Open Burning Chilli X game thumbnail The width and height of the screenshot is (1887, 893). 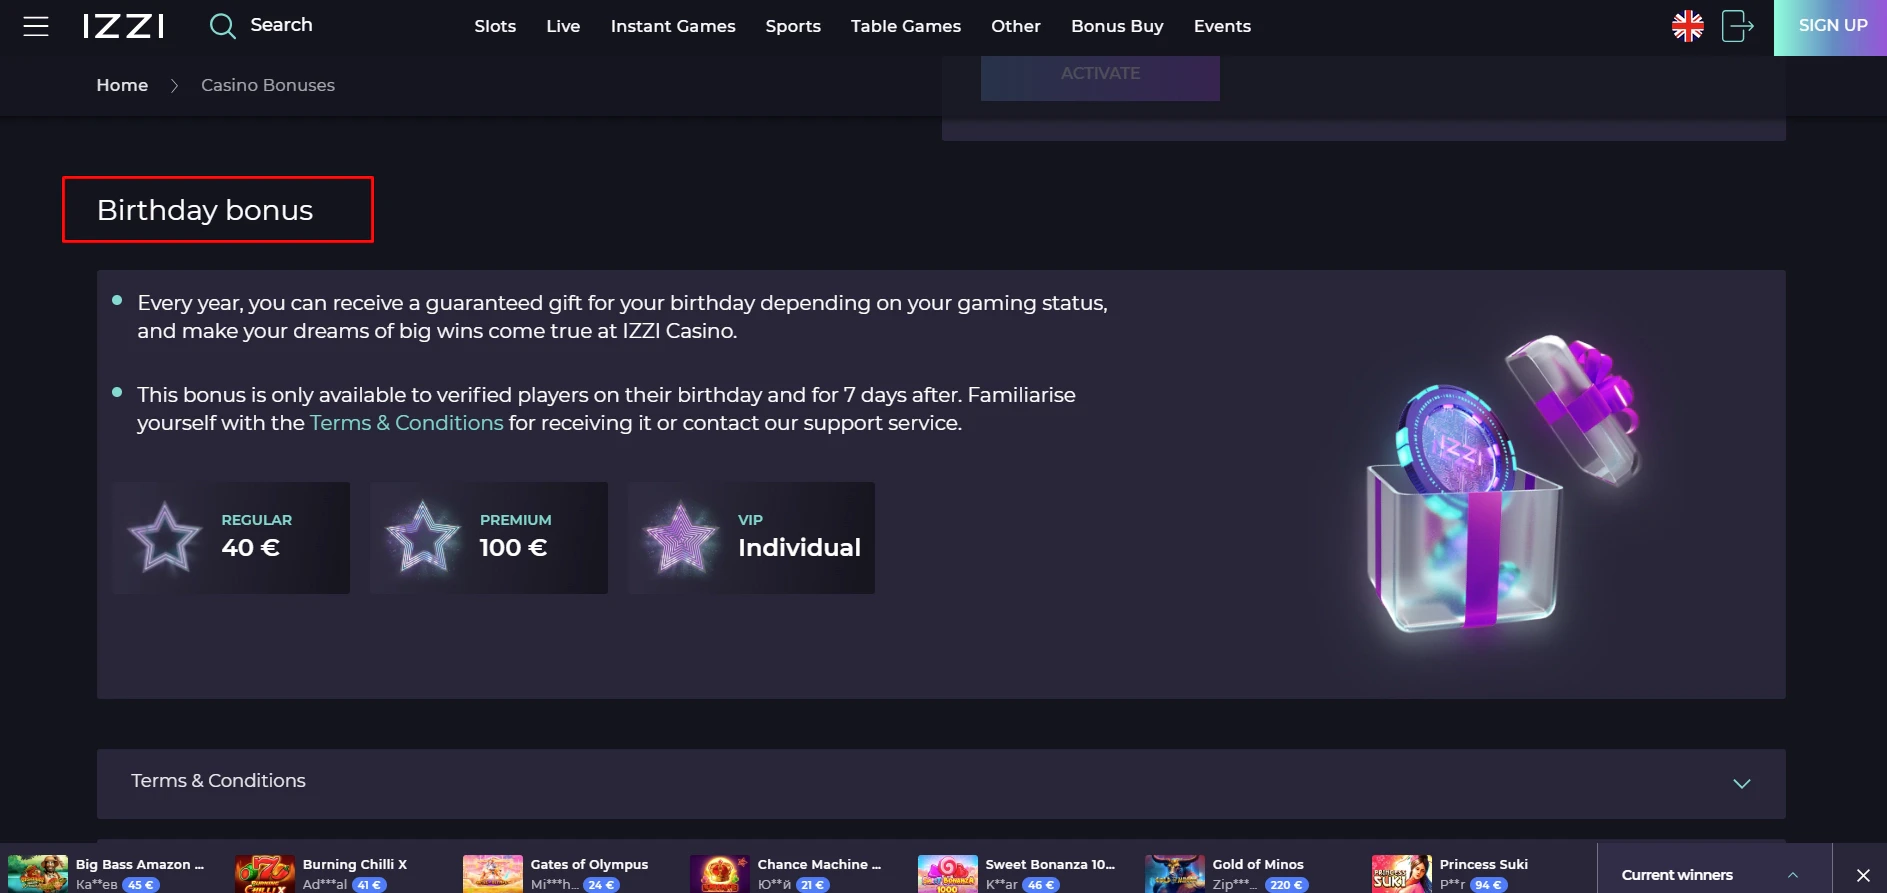tap(265, 874)
